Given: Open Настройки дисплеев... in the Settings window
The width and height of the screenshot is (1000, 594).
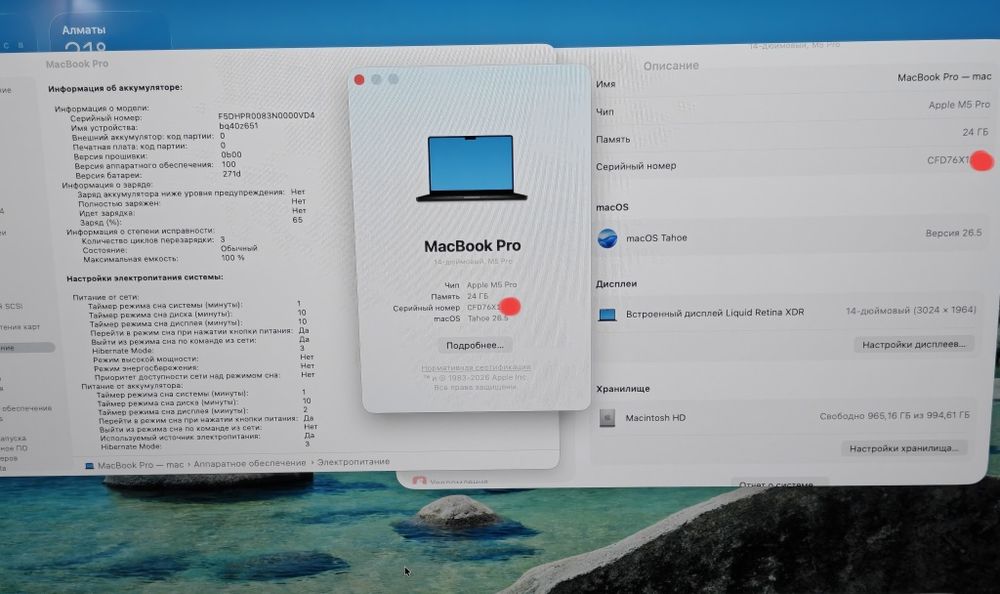Looking at the screenshot, I should (x=913, y=345).
